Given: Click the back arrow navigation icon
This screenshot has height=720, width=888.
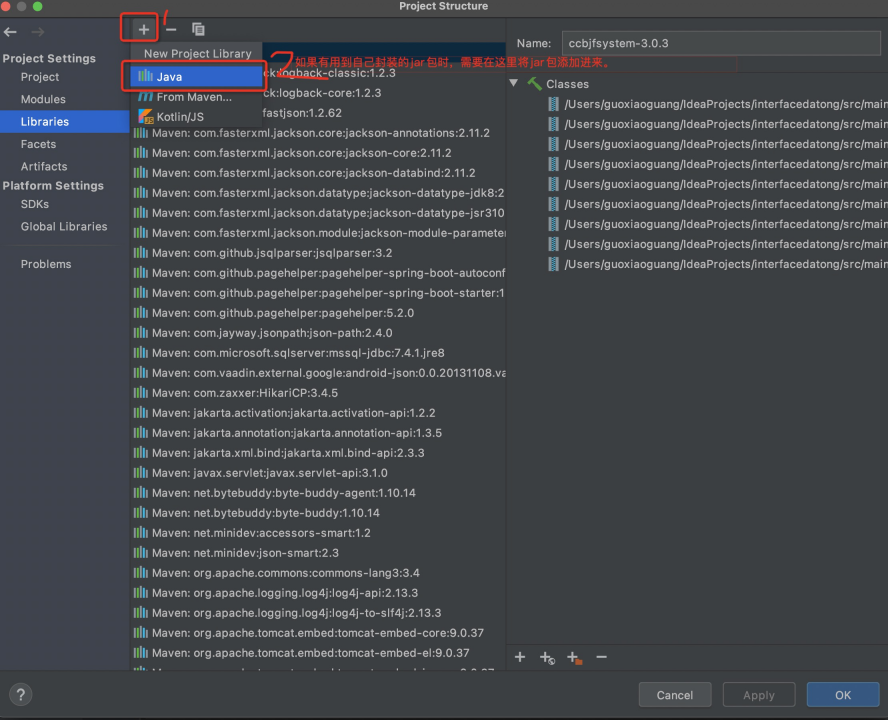Looking at the screenshot, I should coord(10,31).
